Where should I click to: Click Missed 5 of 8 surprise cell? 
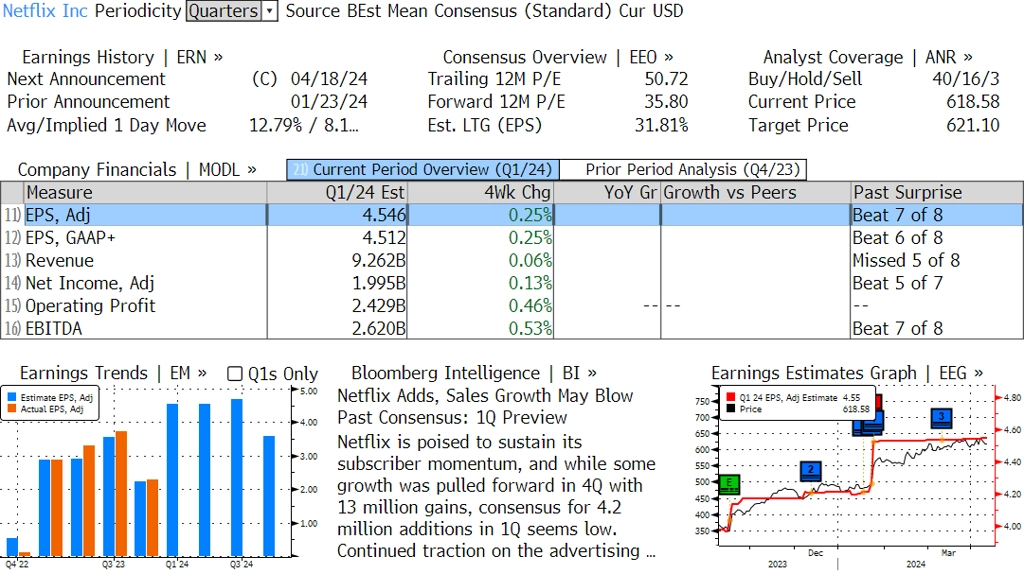tap(906, 261)
